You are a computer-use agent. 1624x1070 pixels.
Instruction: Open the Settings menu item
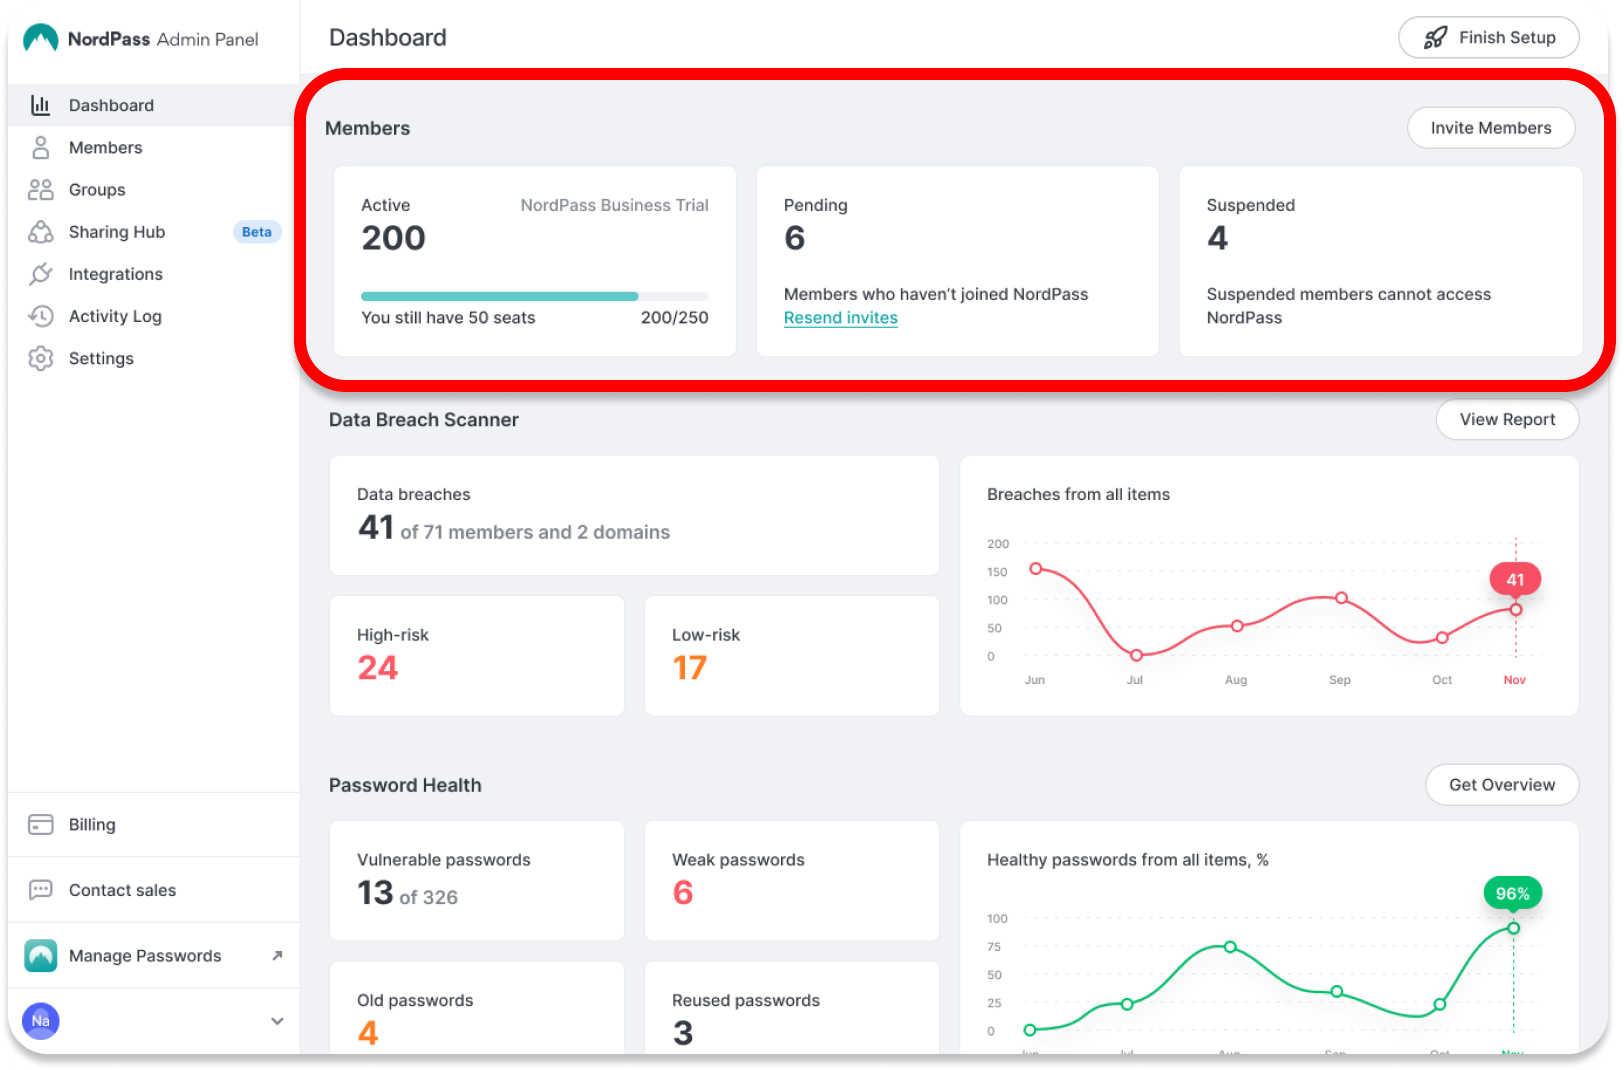[x=153, y=358]
